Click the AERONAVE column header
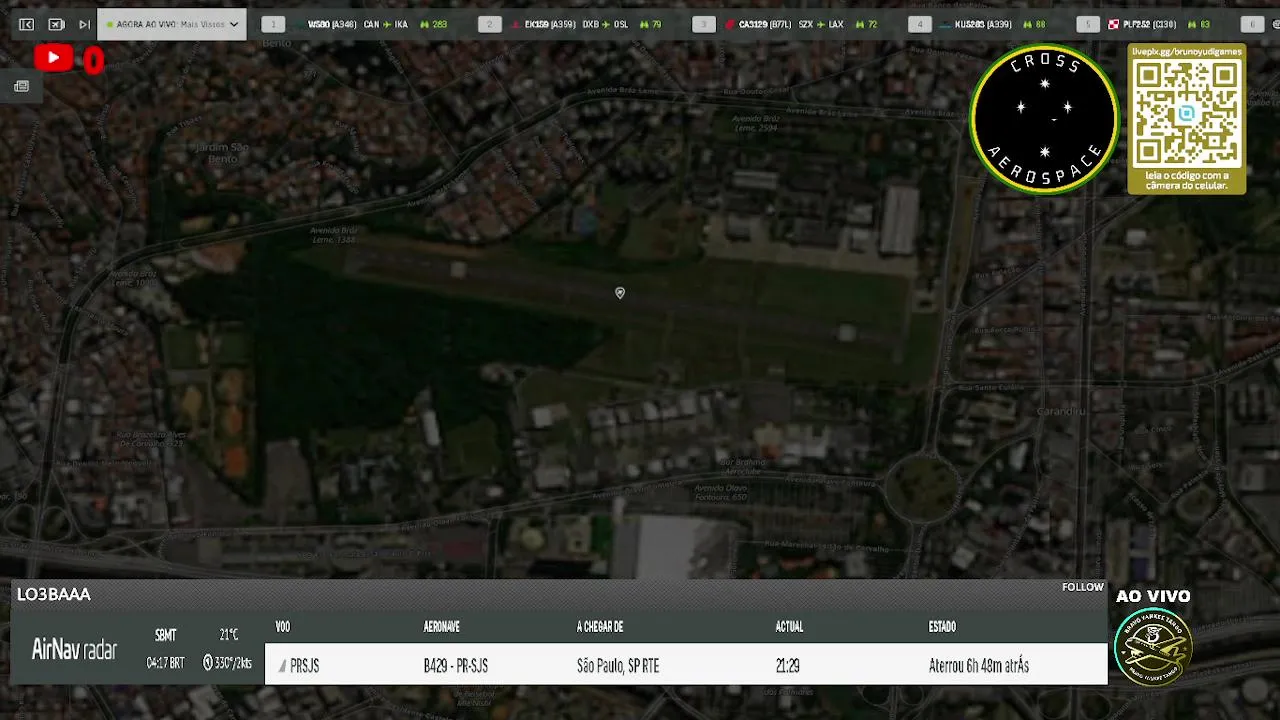 (x=442, y=627)
